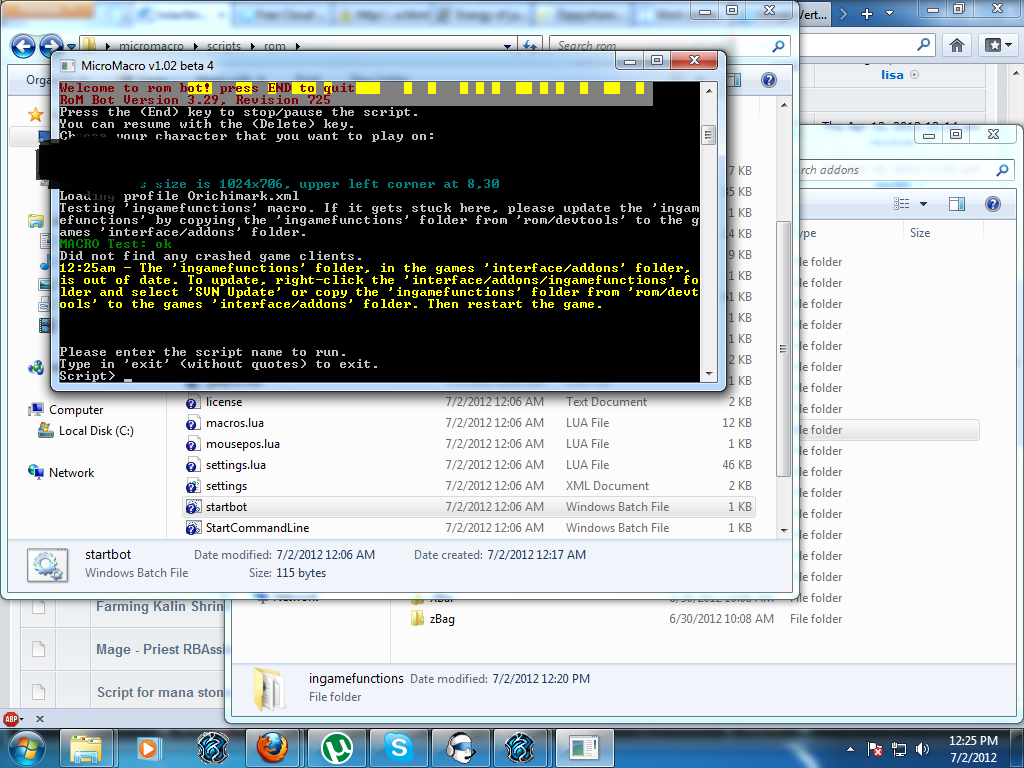This screenshot has height=768, width=1024.
Task: Click the Windows Start orb
Action: [x=24, y=747]
